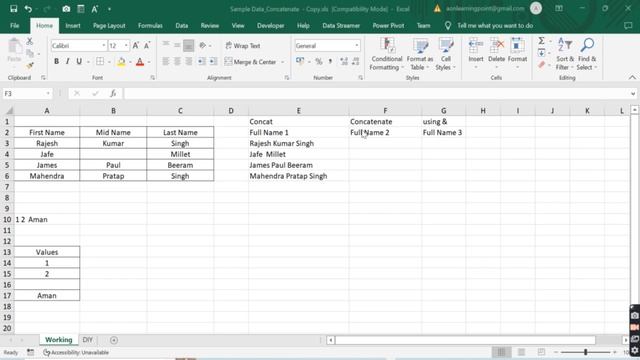
Task: Switch to the Formulas tab
Action: [x=150, y=26]
